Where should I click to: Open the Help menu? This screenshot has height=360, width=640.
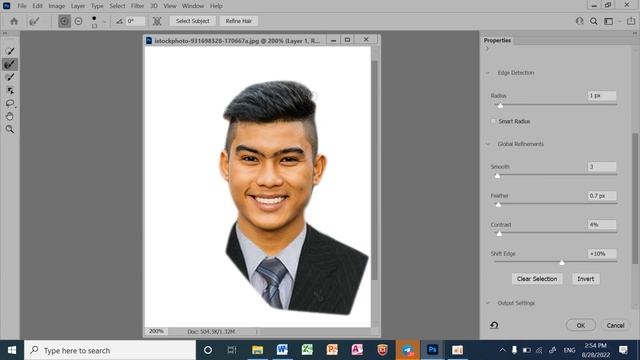click(216, 6)
